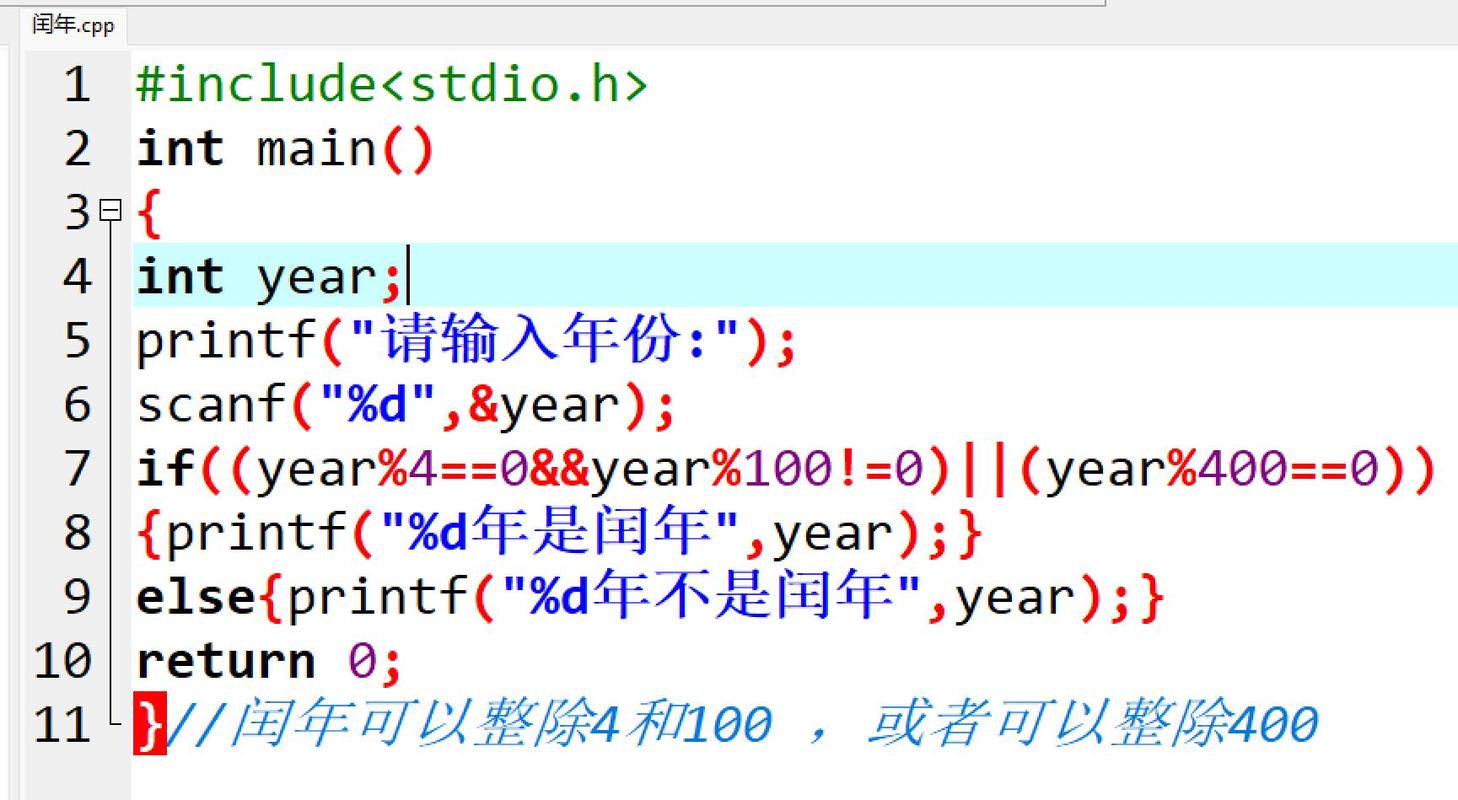Place cursor in the #include<stdio.h> line
1458x800 pixels.
[x=390, y=85]
